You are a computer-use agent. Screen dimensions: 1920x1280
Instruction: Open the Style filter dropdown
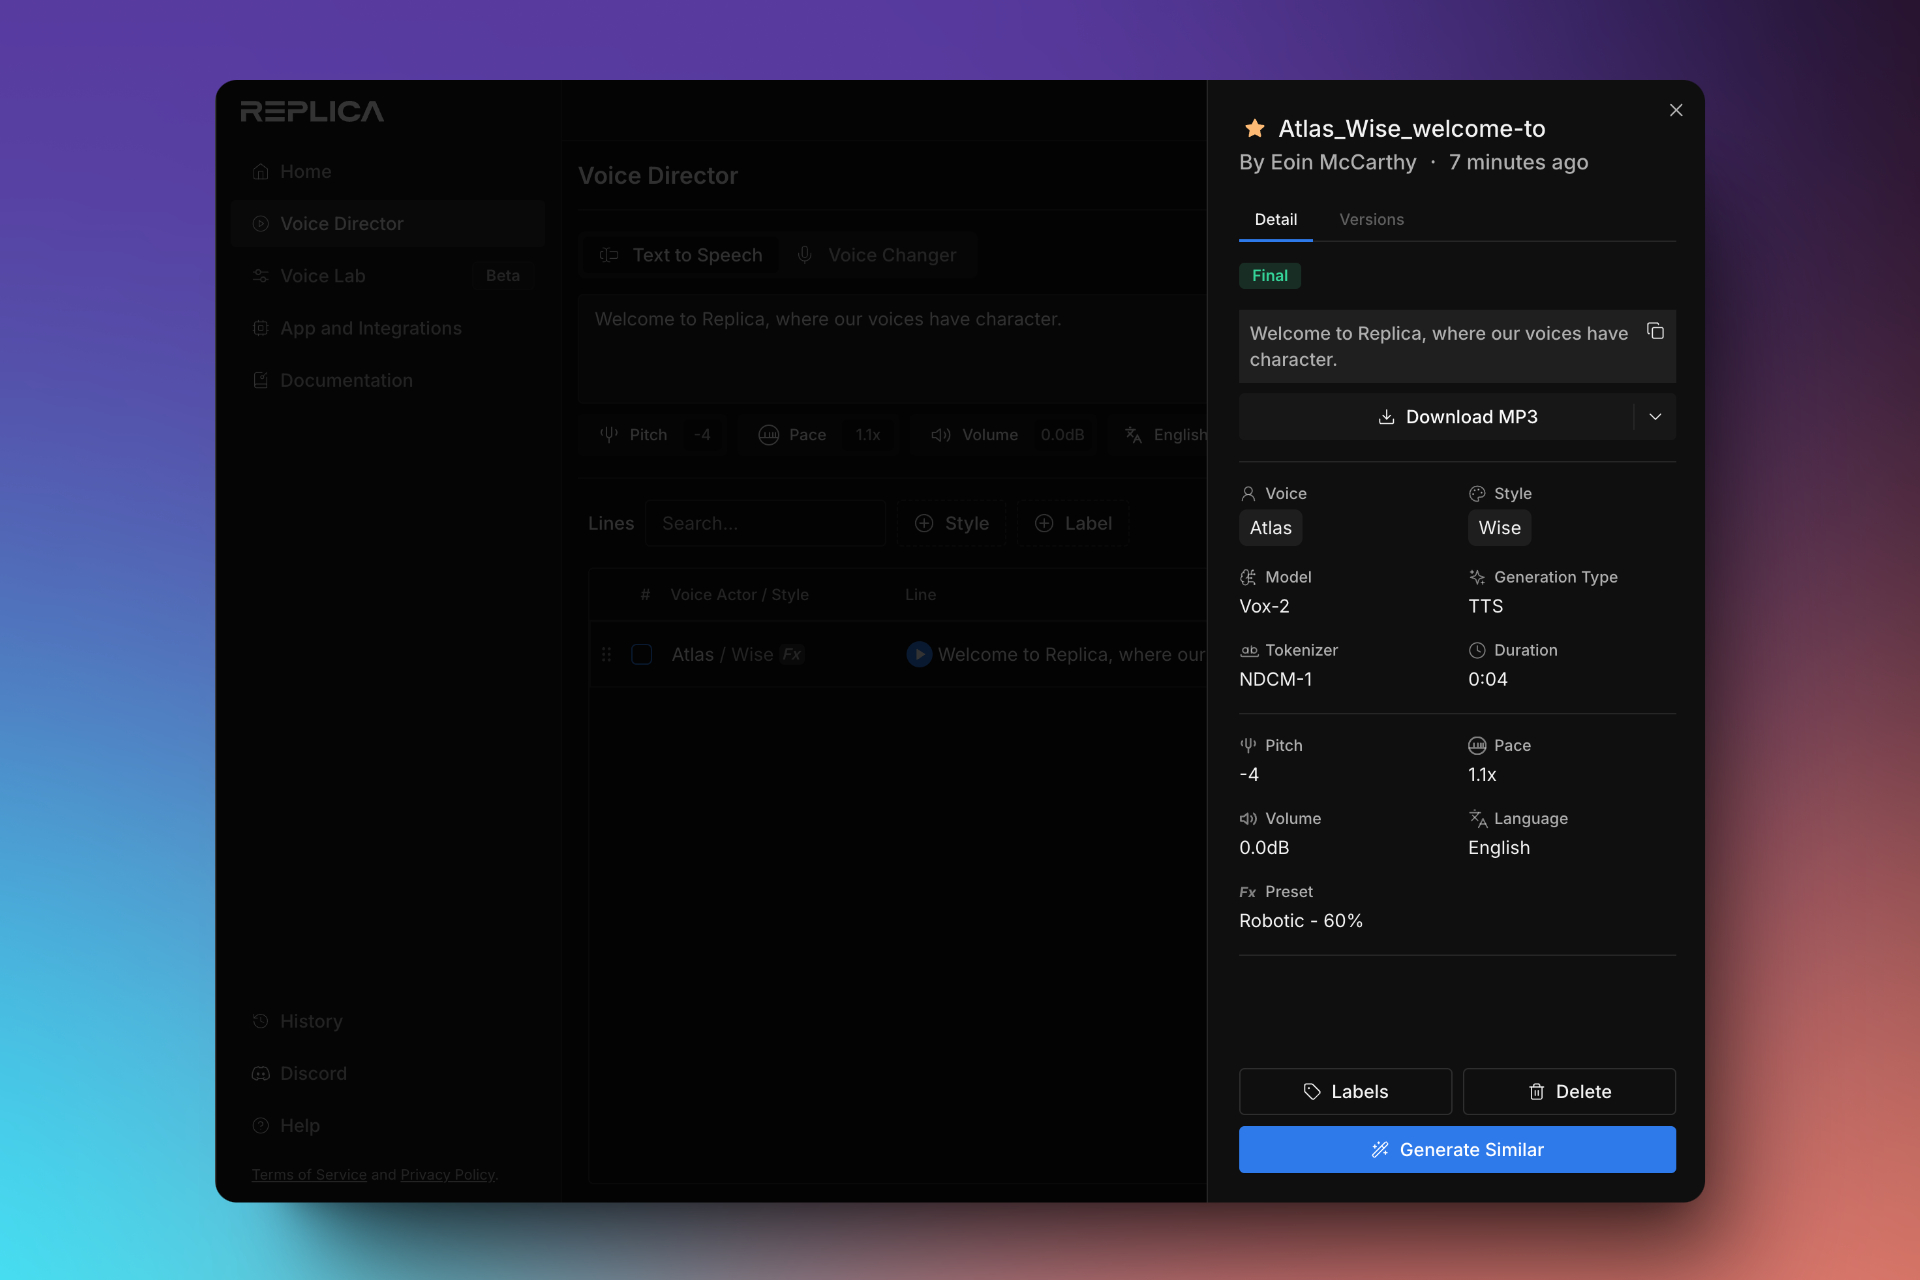(x=951, y=523)
